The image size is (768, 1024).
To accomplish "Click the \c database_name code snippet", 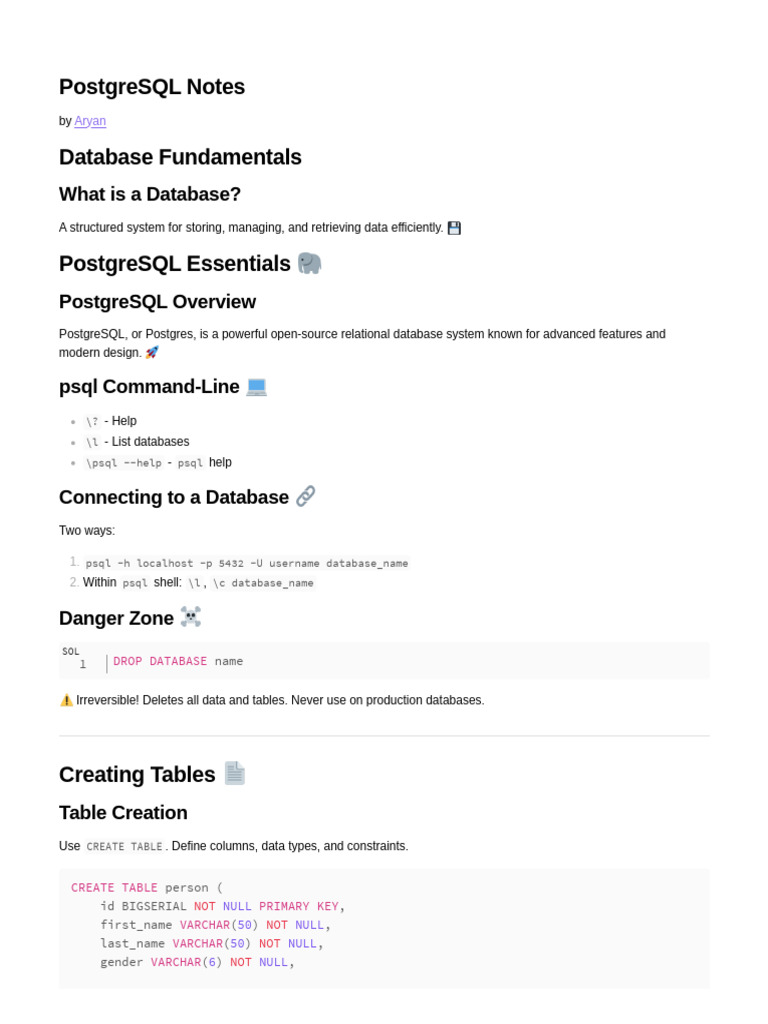I will (264, 583).
